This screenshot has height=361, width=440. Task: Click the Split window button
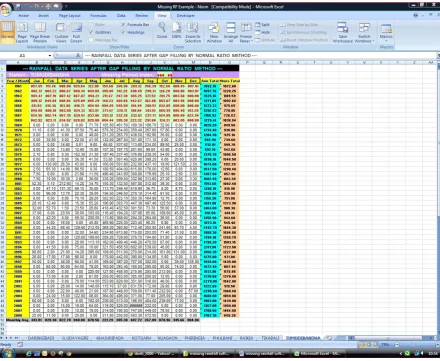[263, 25]
